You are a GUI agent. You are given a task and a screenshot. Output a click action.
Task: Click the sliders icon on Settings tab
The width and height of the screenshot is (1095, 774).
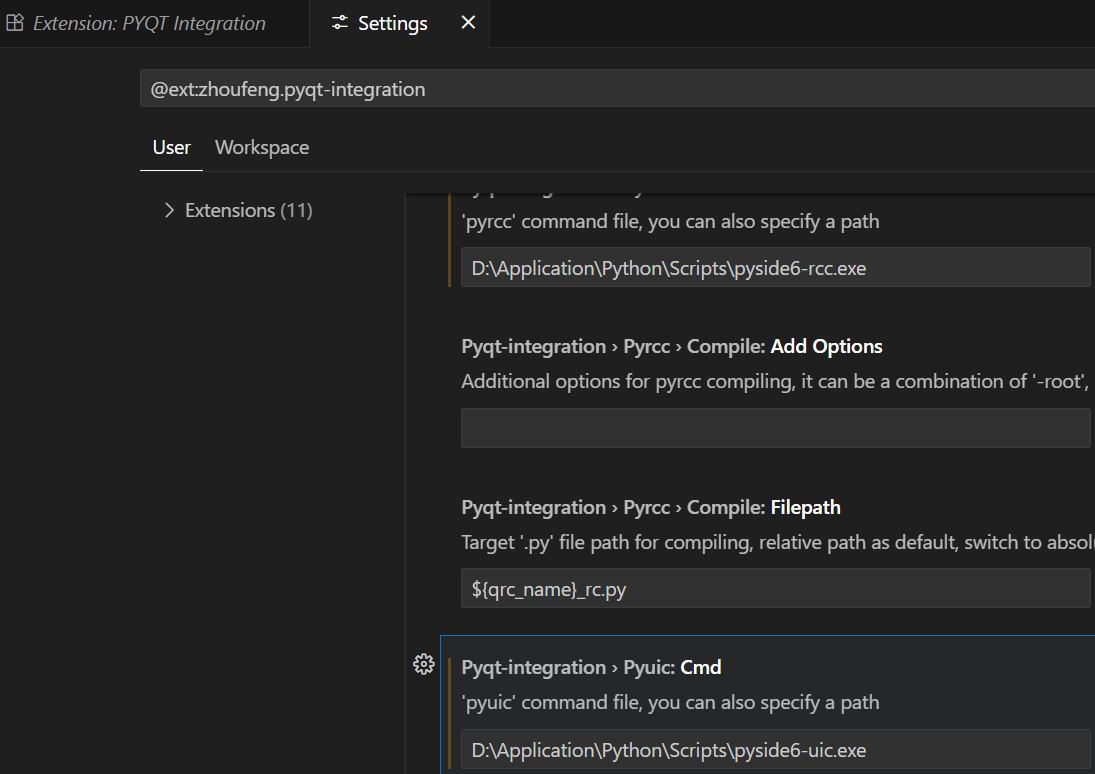pyautogui.click(x=340, y=23)
